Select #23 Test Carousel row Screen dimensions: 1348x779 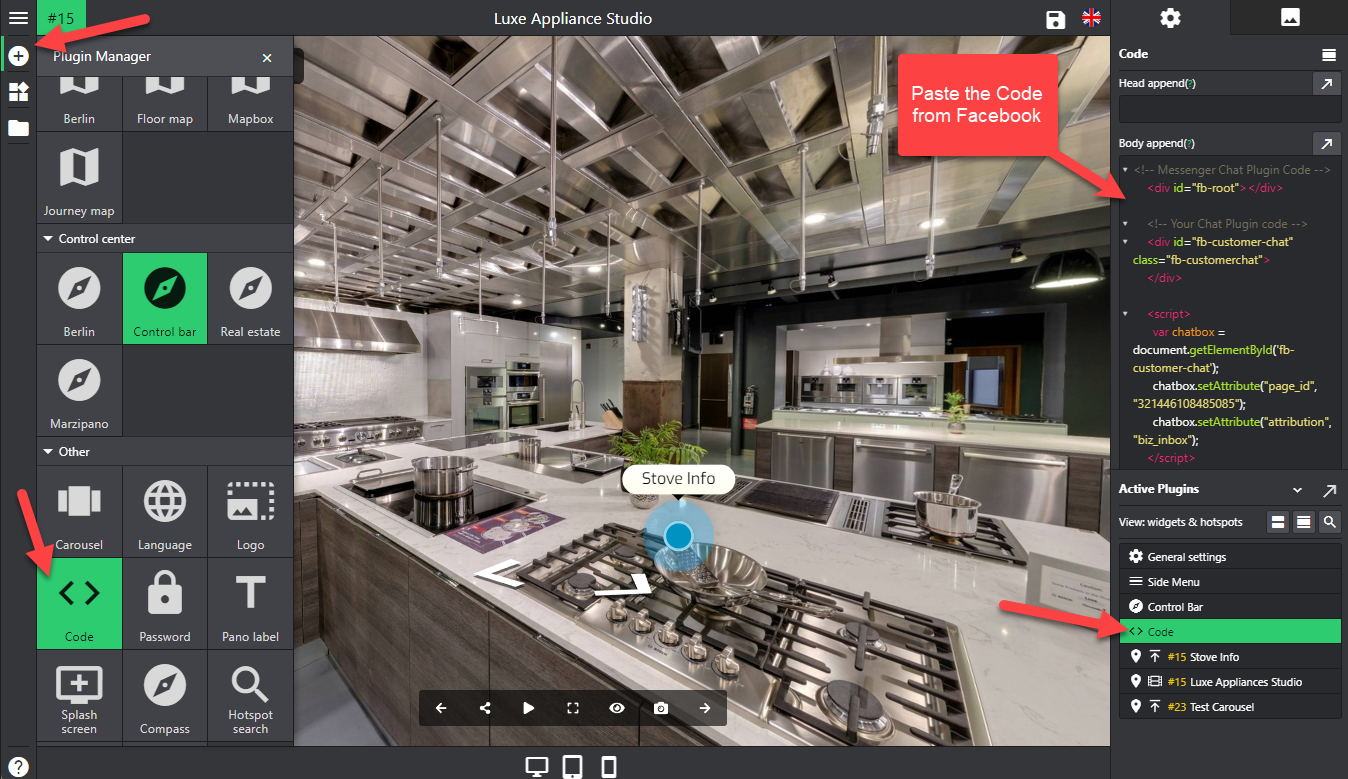coord(1230,707)
